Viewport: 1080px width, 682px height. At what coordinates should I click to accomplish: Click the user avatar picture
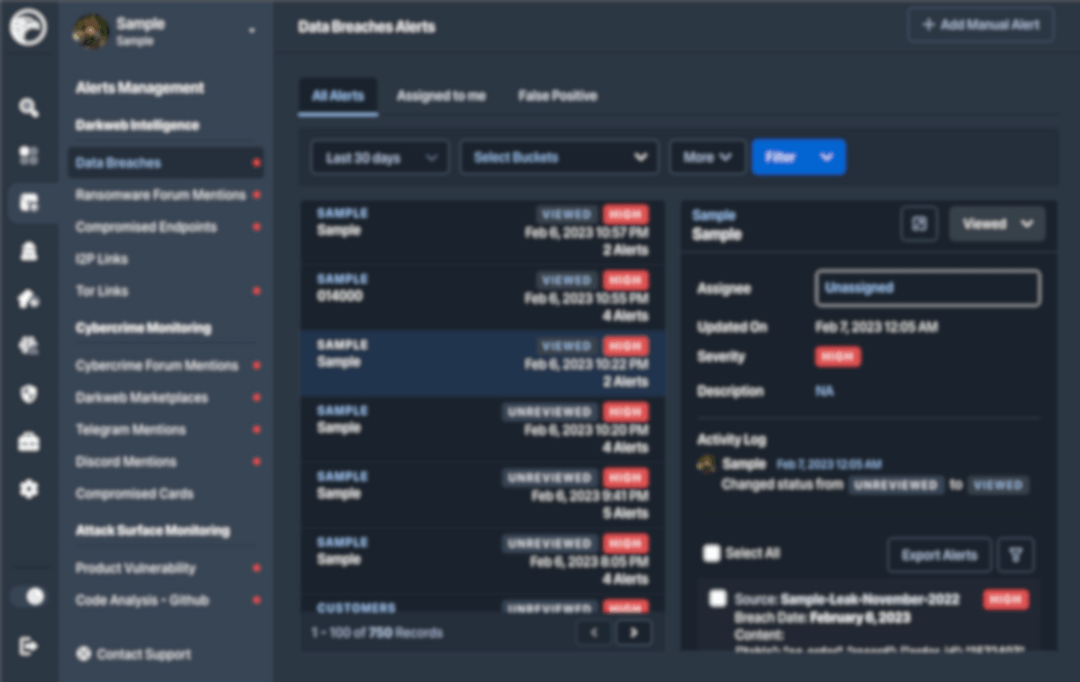(91, 31)
